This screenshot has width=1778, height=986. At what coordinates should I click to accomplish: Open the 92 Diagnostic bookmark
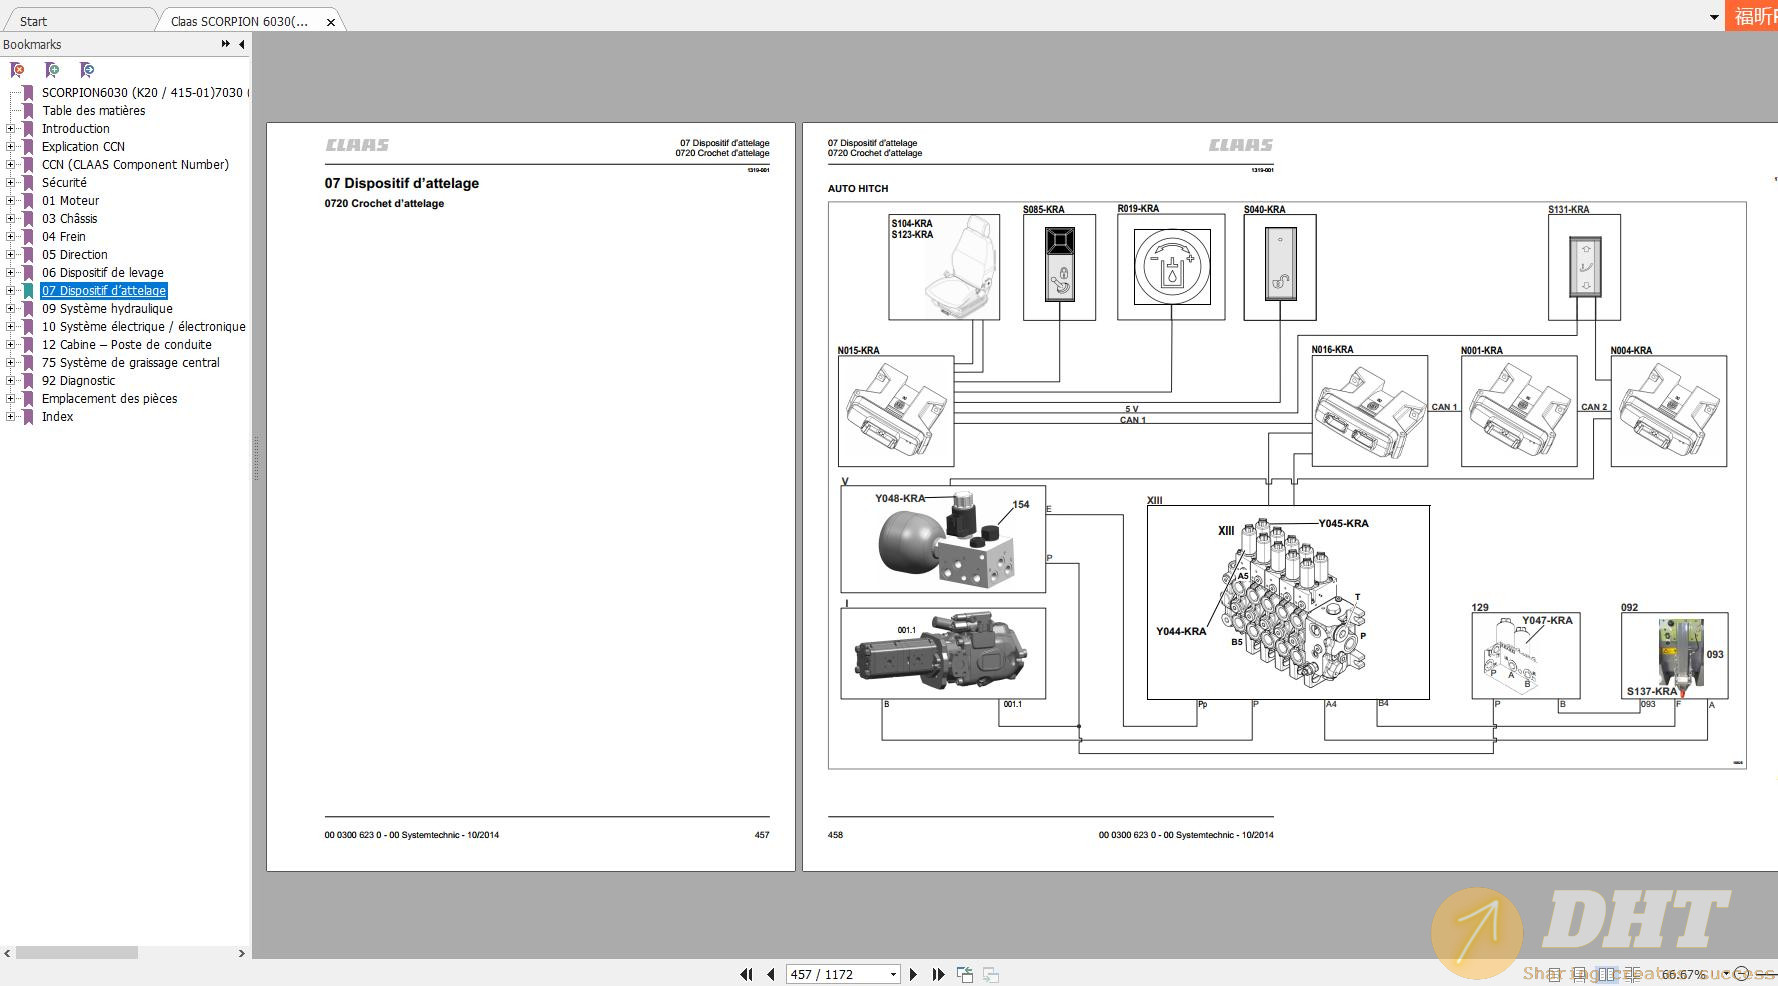[x=78, y=380]
